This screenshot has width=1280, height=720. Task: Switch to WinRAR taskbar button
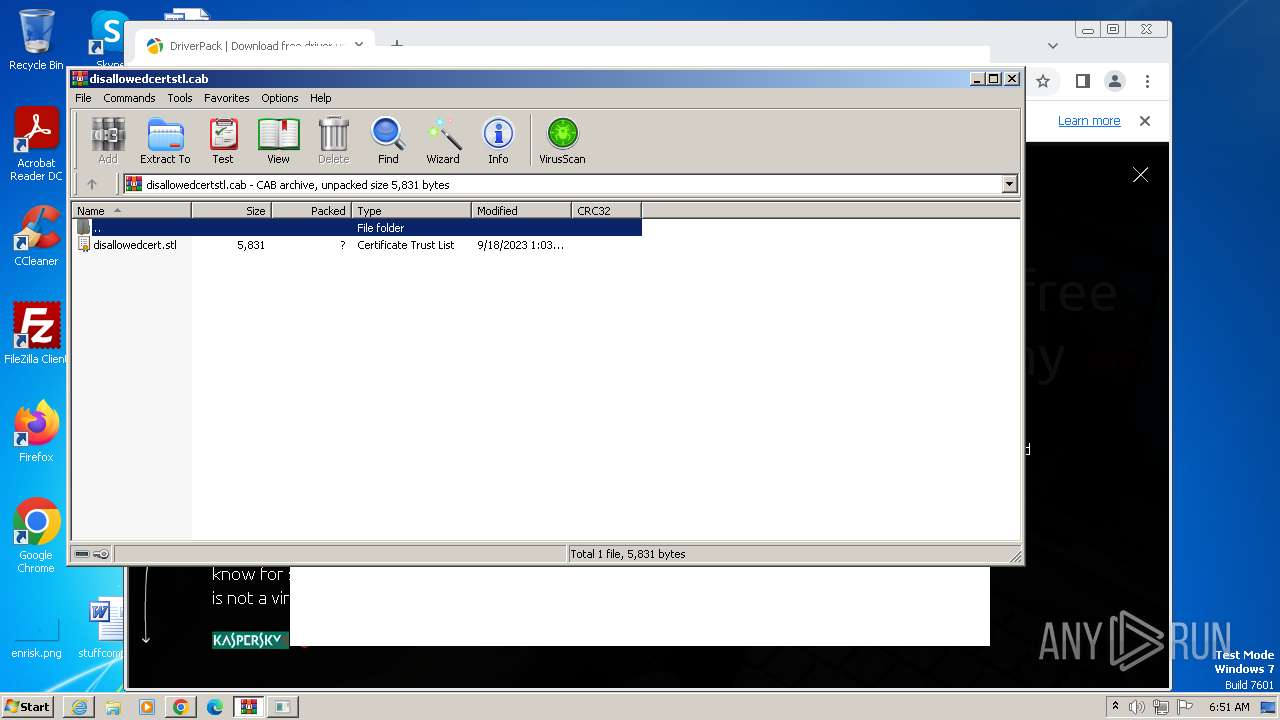pyautogui.click(x=249, y=707)
